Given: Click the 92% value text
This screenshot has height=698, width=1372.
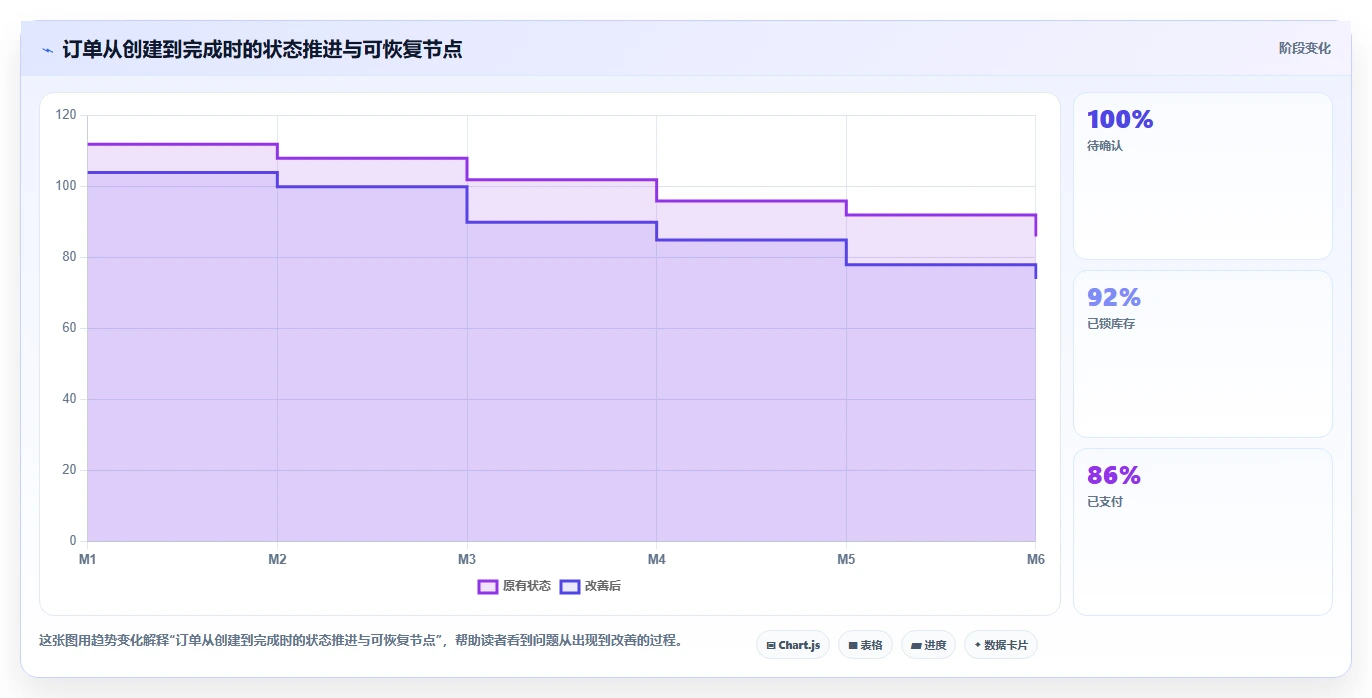Looking at the screenshot, I should point(1114,298).
